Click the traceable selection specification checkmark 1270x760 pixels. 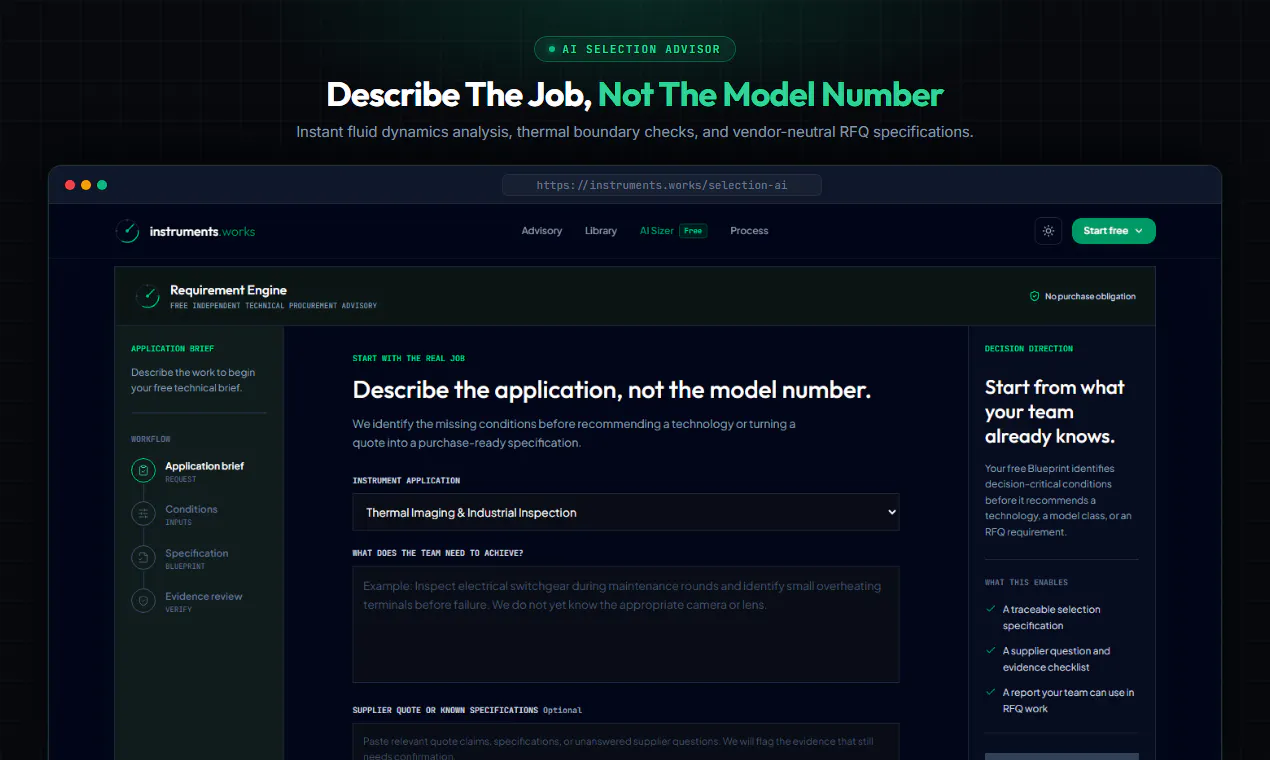(991, 609)
